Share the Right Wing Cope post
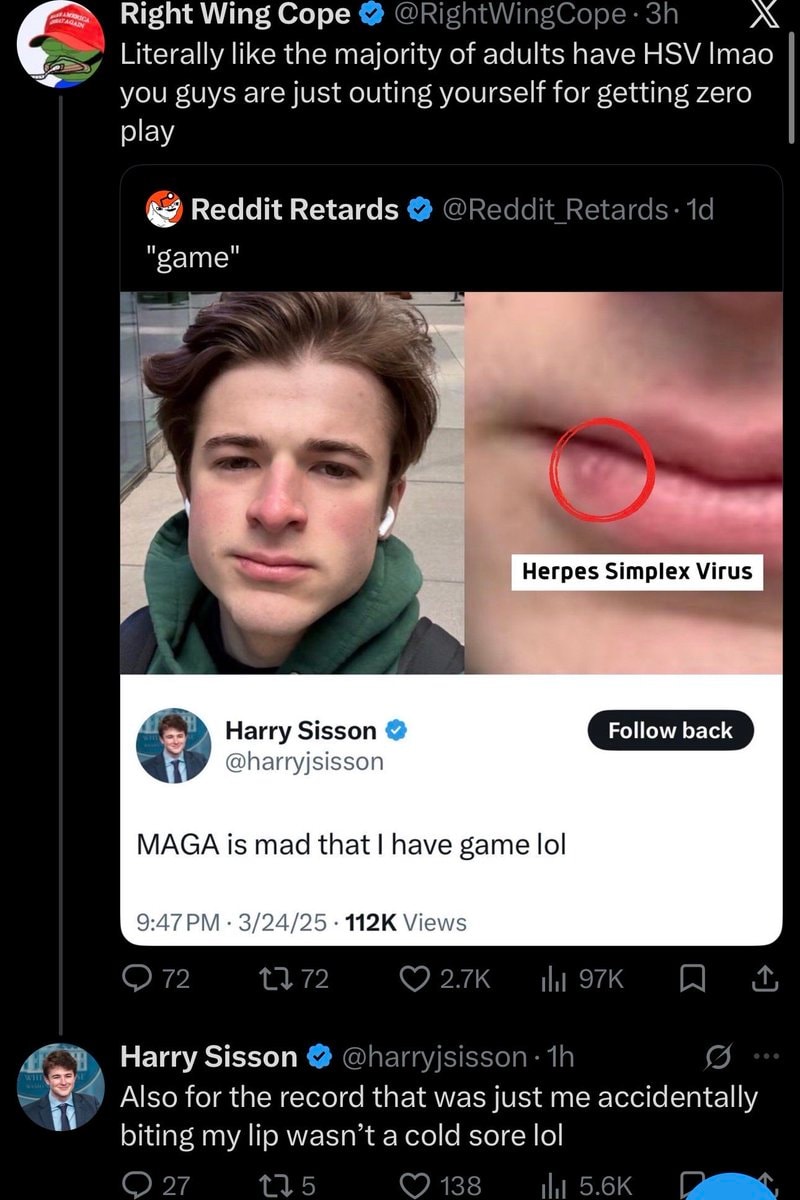800x1200 pixels. pos(765,980)
